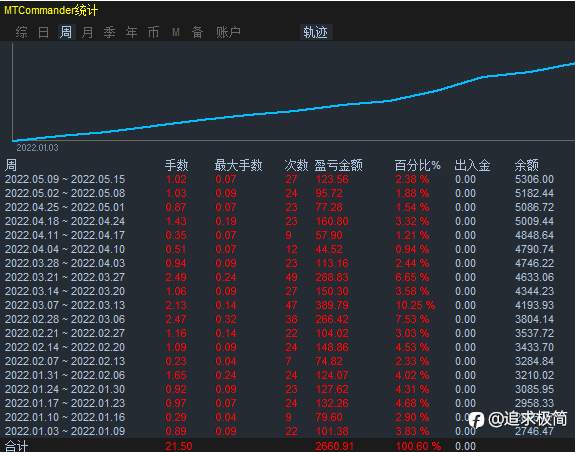Click the 次数 column header
575x452 pixels.
coord(296,165)
